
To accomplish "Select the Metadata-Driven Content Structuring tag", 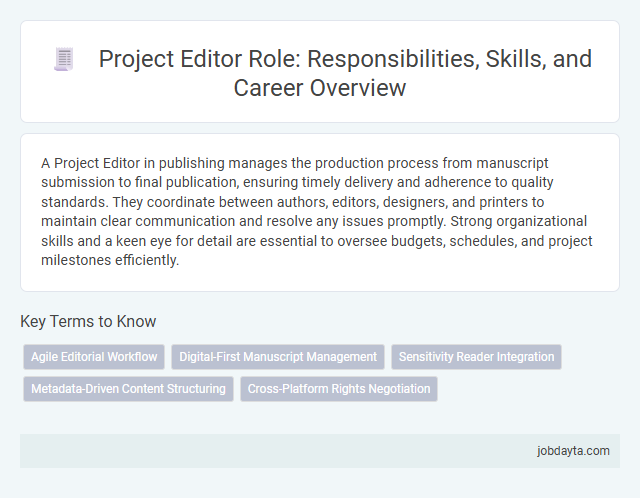I will [x=128, y=389].
